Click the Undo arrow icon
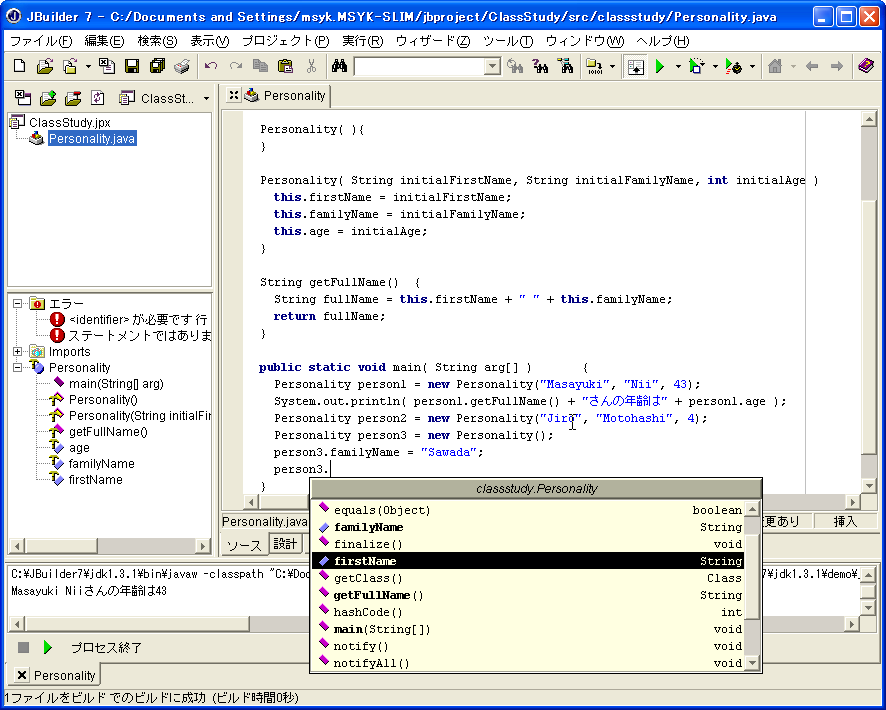This screenshot has height=710, width=886. click(210, 66)
